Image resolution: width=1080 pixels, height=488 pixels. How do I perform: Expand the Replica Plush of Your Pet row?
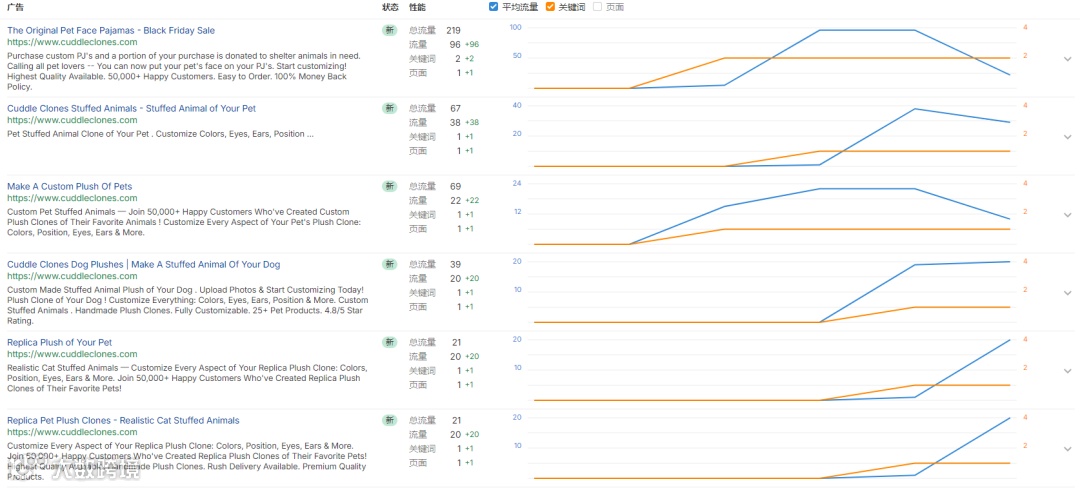1068,371
